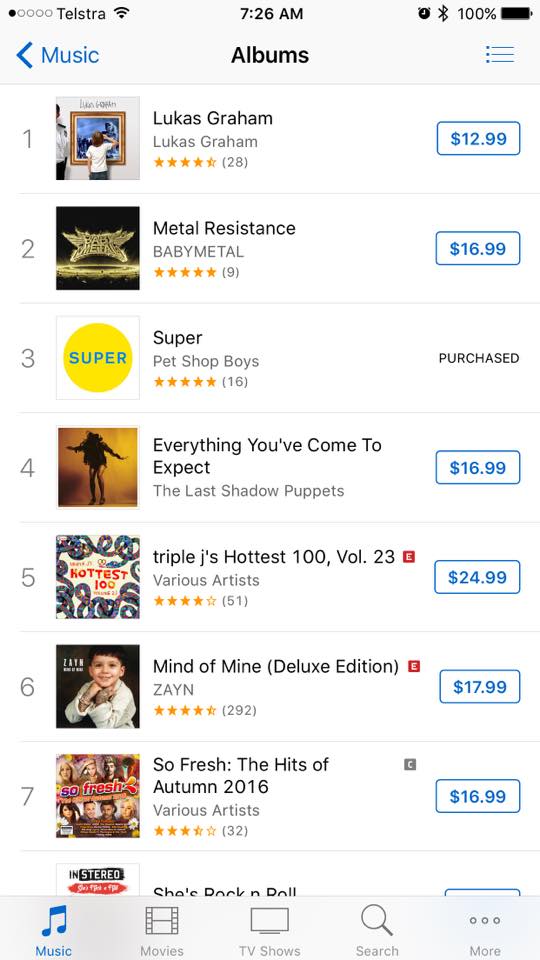Open So Fresh: The Hits of Autumn 2016

tap(241, 775)
